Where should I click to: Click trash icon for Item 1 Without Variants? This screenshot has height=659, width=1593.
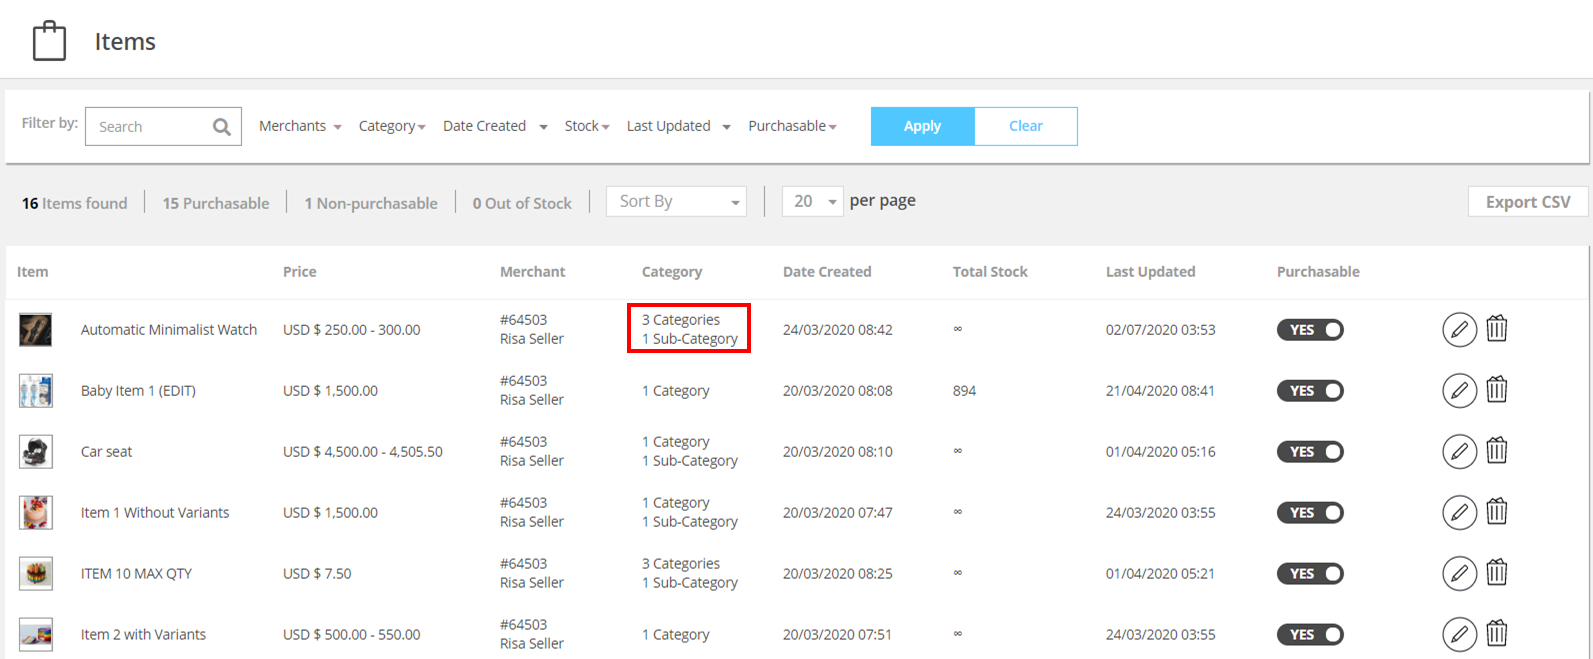tap(1496, 512)
